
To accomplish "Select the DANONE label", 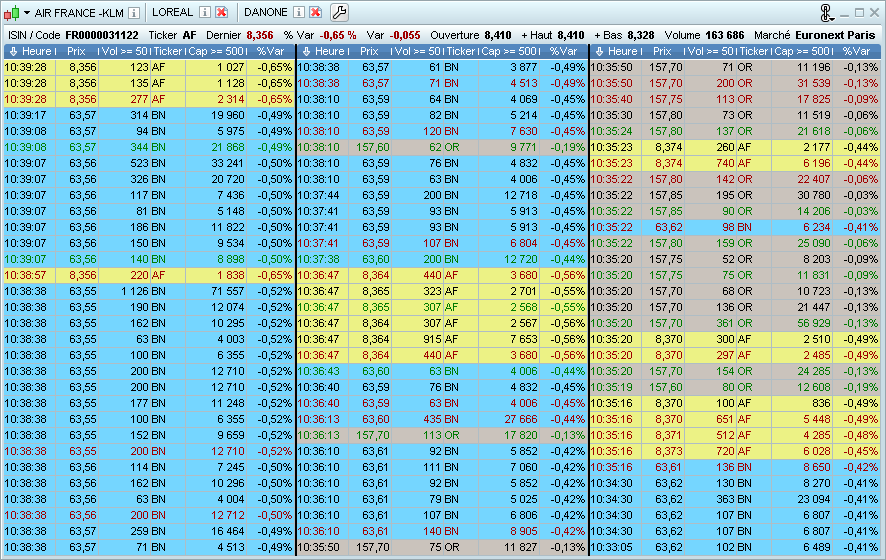I will 266,12.
